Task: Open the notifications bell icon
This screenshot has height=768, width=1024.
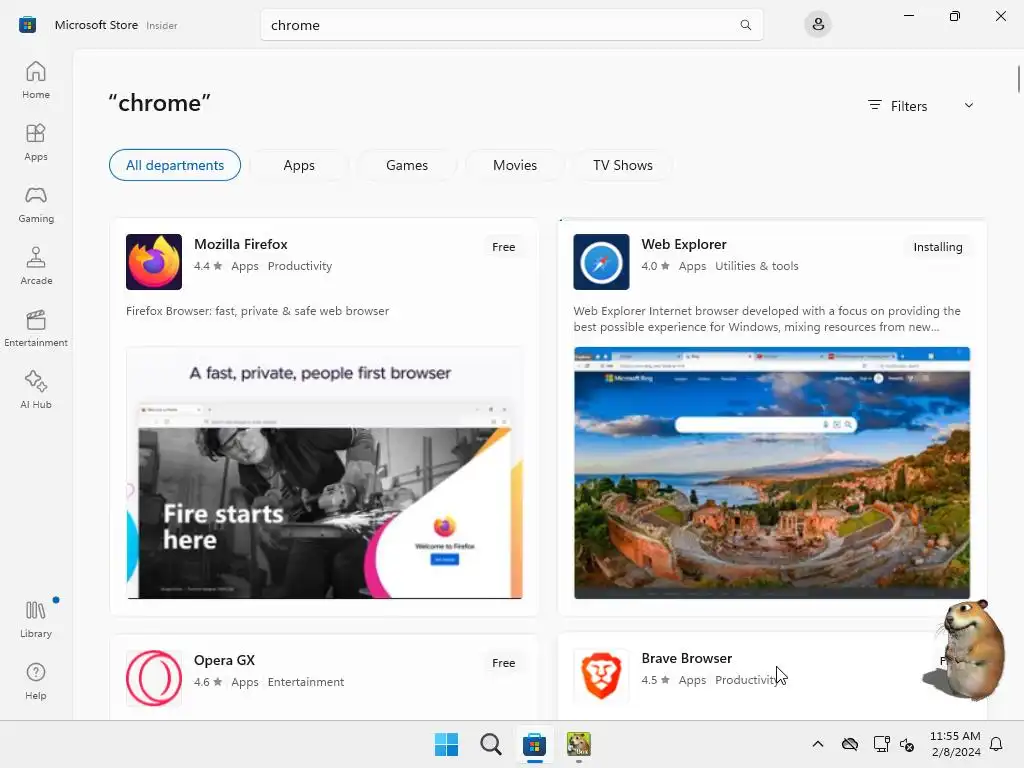Action: point(996,744)
